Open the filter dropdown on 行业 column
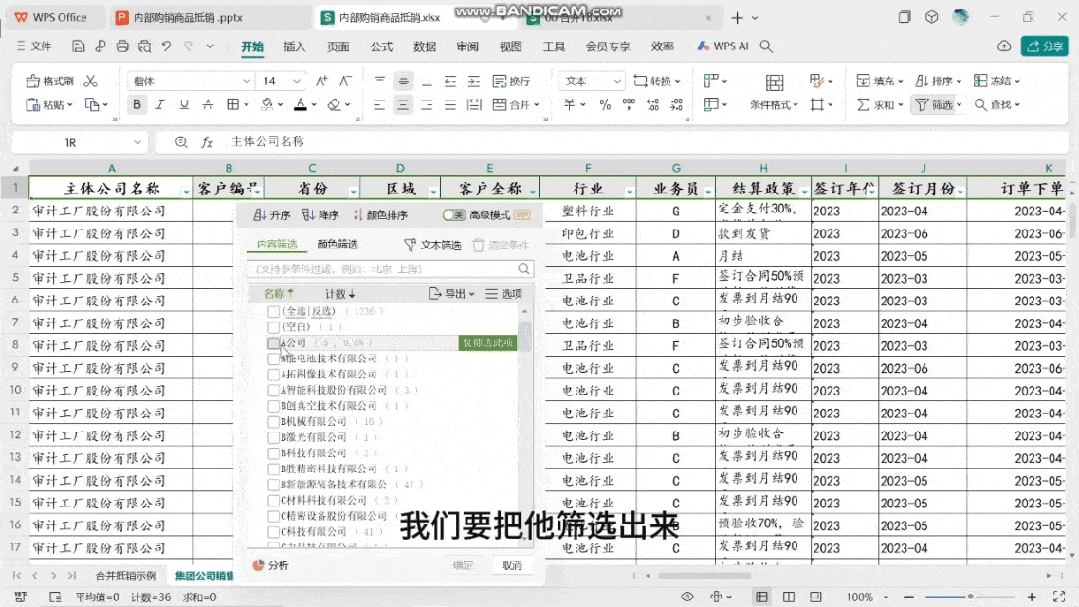The image size is (1079, 607). coord(630,191)
